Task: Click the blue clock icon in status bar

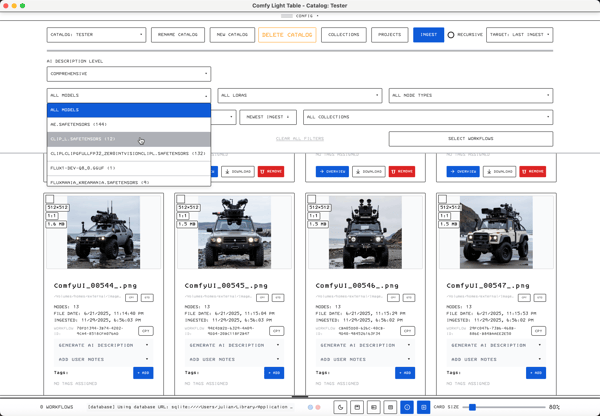Action: tap(407, 407)
